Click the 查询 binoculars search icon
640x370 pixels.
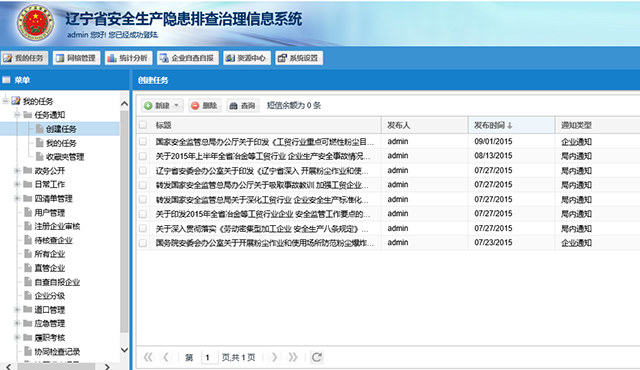233,106
